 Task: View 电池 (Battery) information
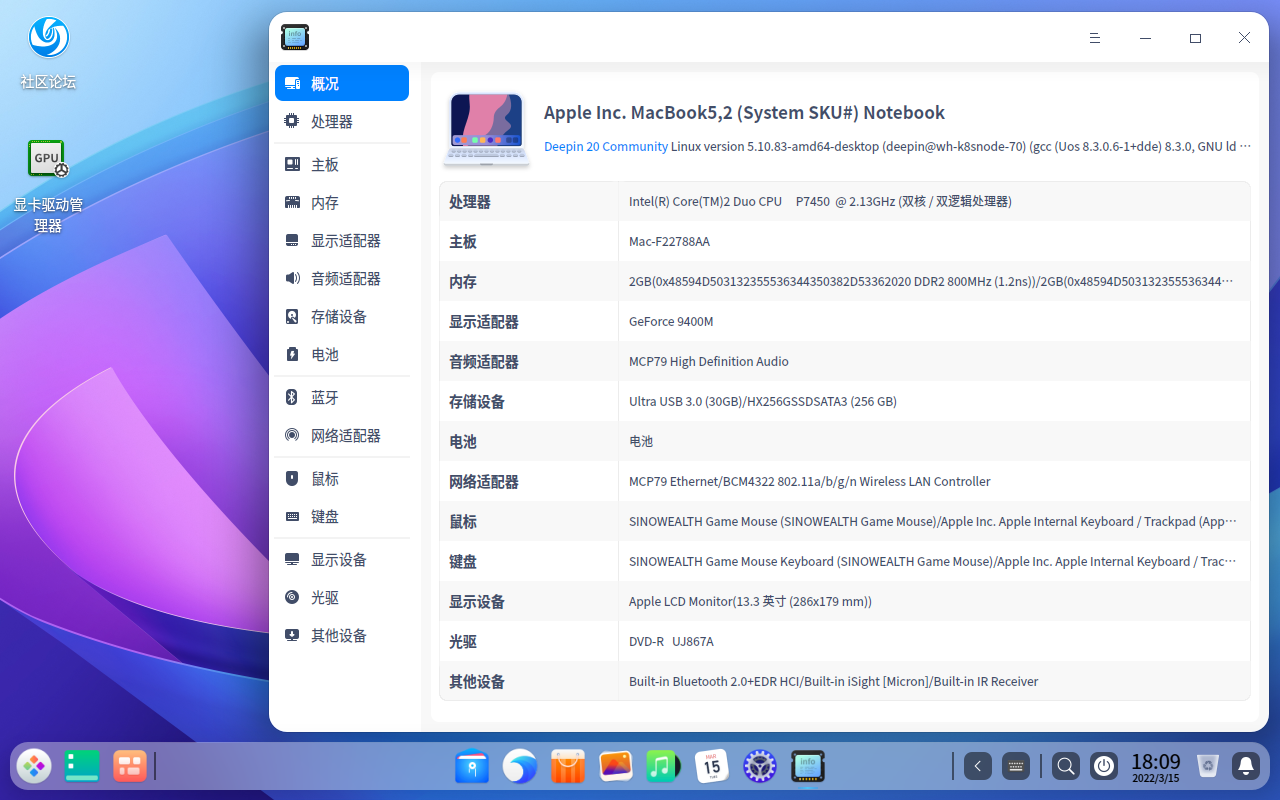pos(324,354)
